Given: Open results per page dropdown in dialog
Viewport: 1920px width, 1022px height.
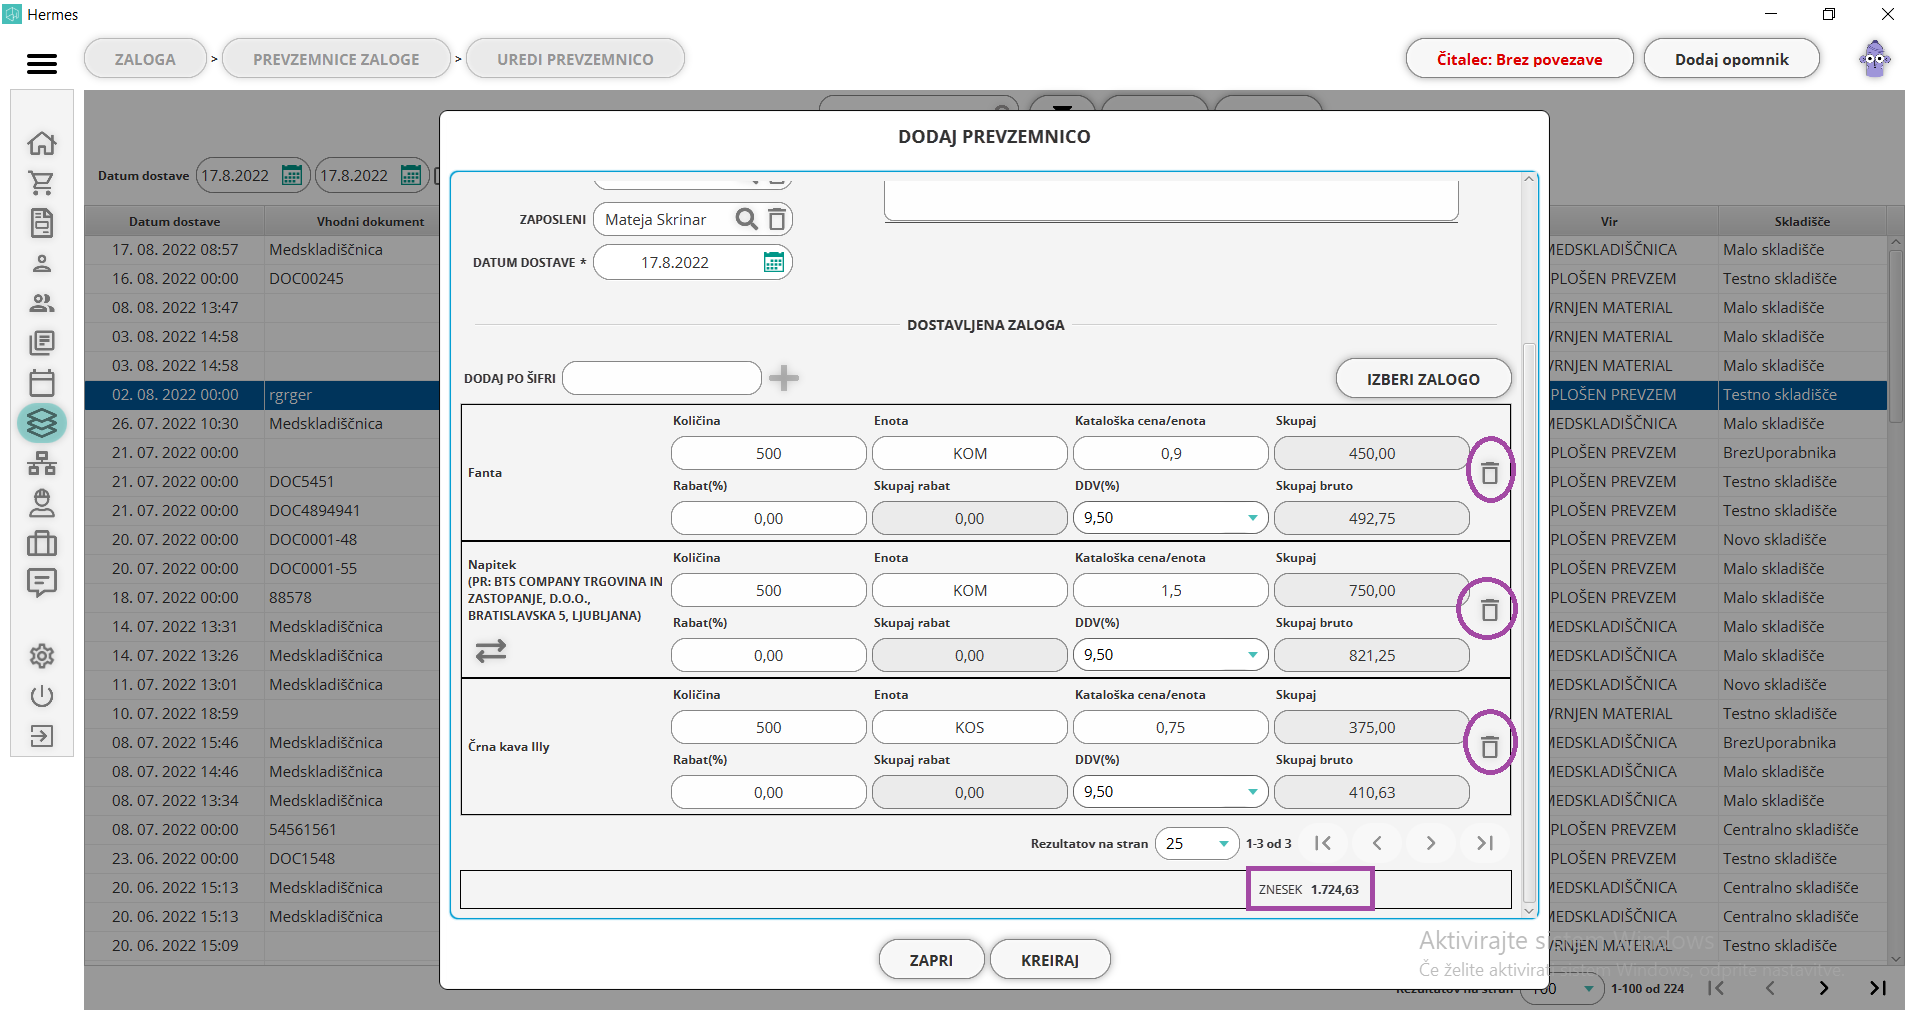Looking at the screenshot, I should (x=1197, y=844).
